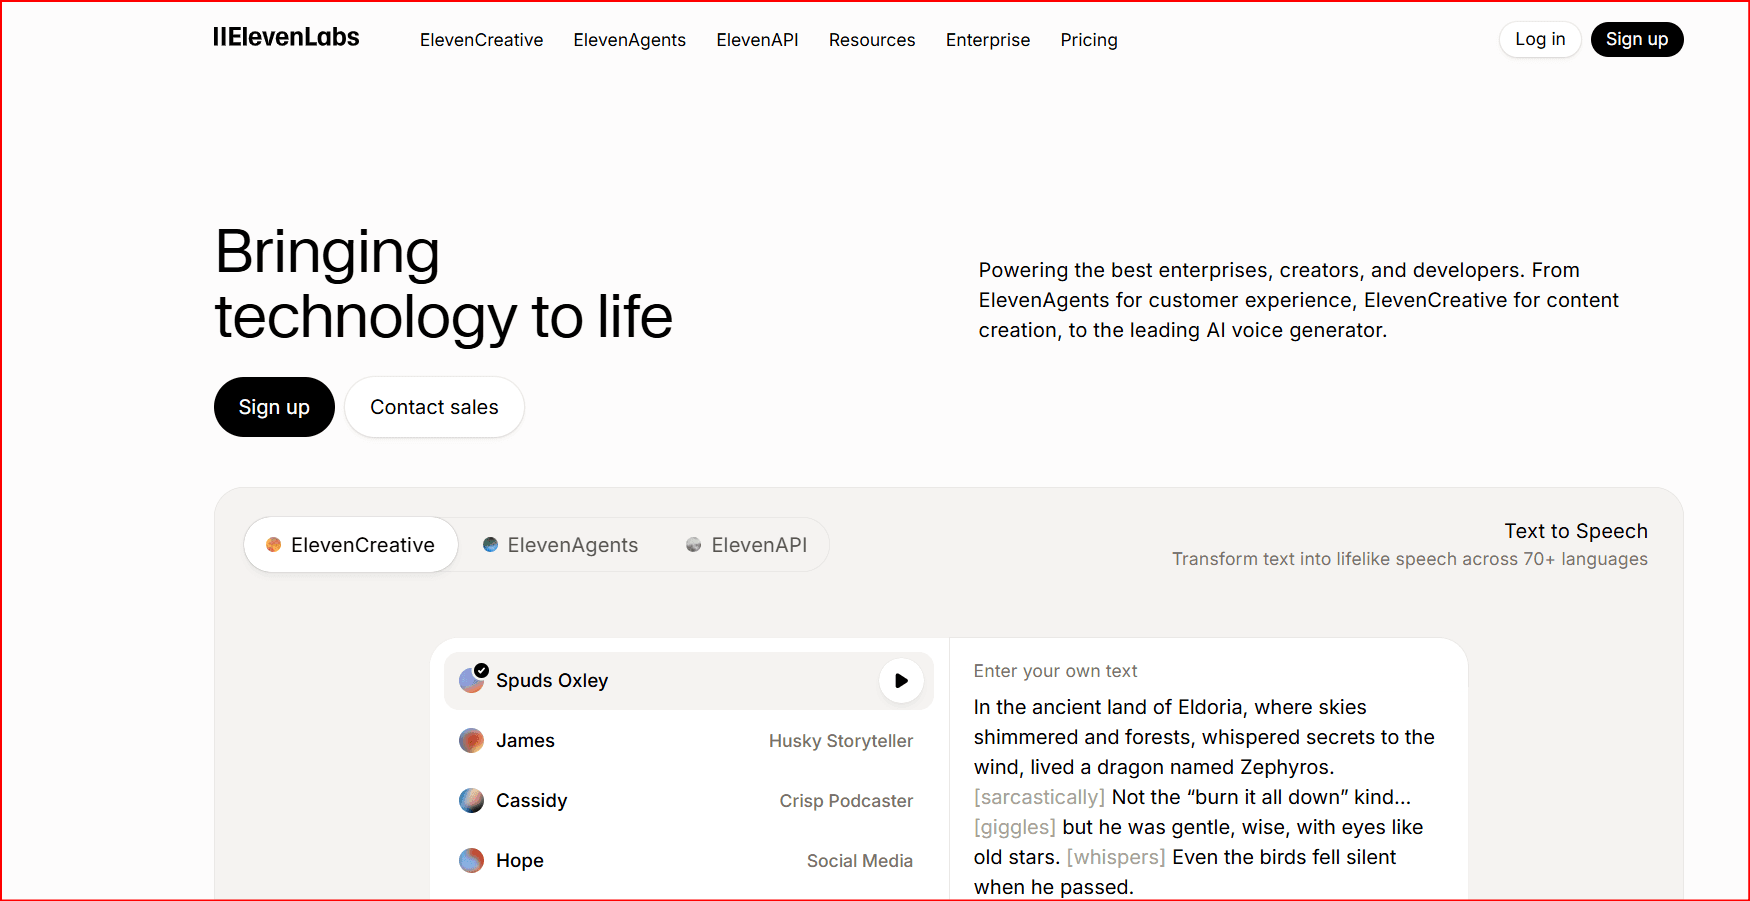Click the Log in button
This screenshot has width=1750, height=901.
pyautogui.click(x=1539, y=39)
